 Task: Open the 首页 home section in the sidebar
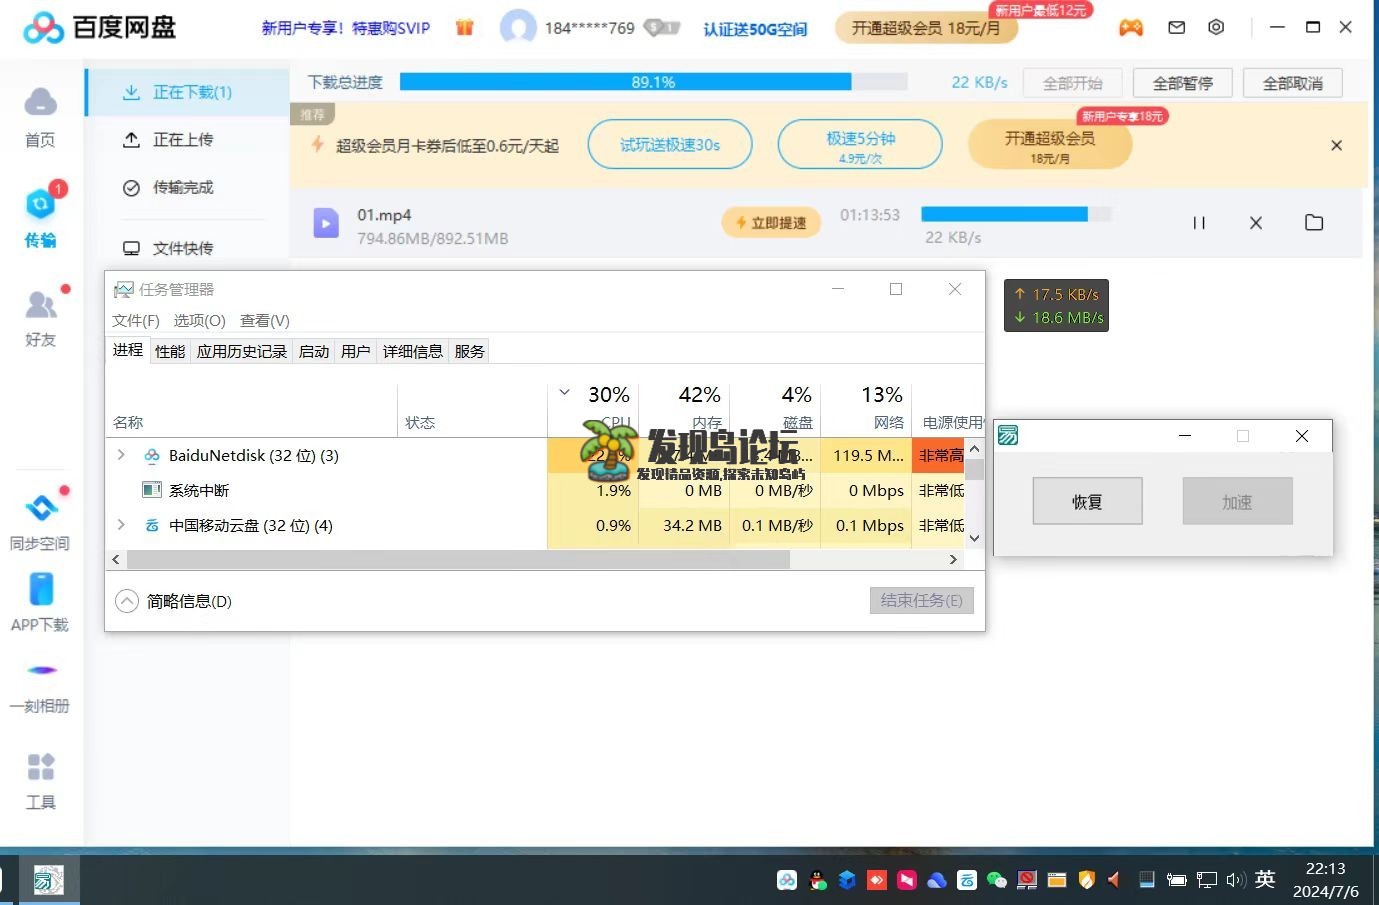(x=40, y=116)
